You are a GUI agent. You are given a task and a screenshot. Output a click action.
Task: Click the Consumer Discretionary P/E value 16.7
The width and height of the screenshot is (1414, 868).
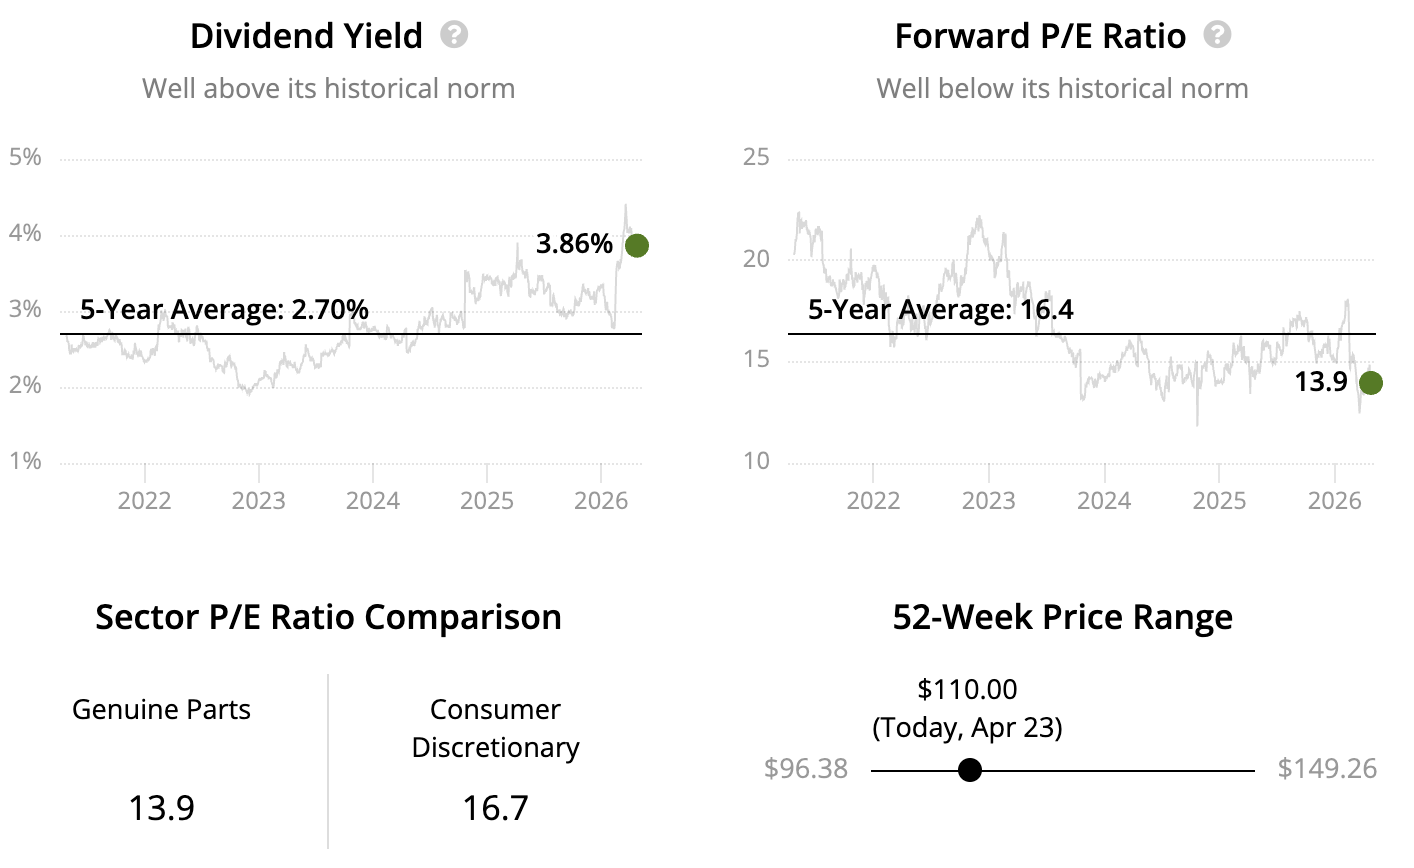[495, 807]
